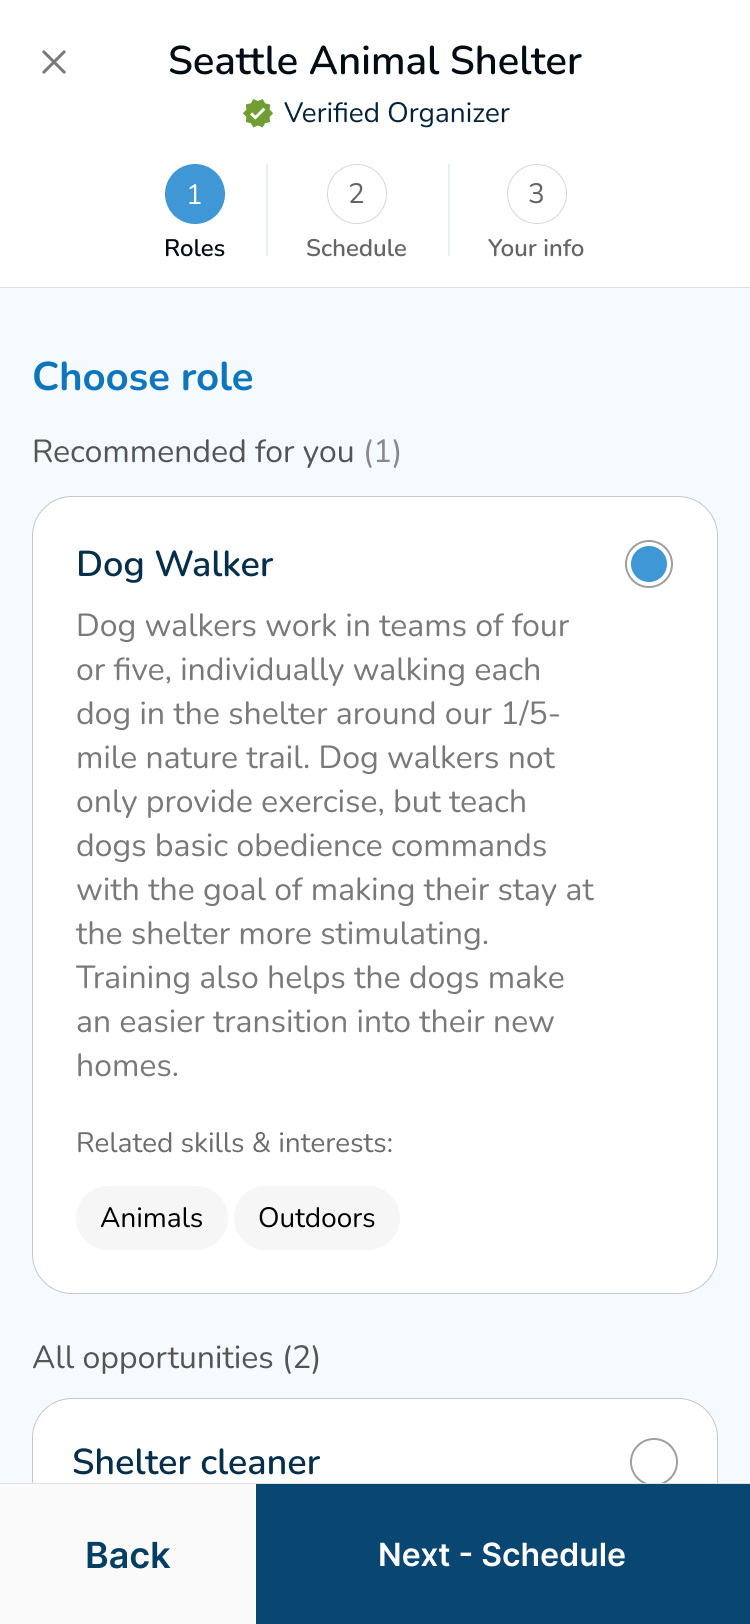Click the Schedule tab label
This screenshot has height=1624, width=750.
pos(356,248)
